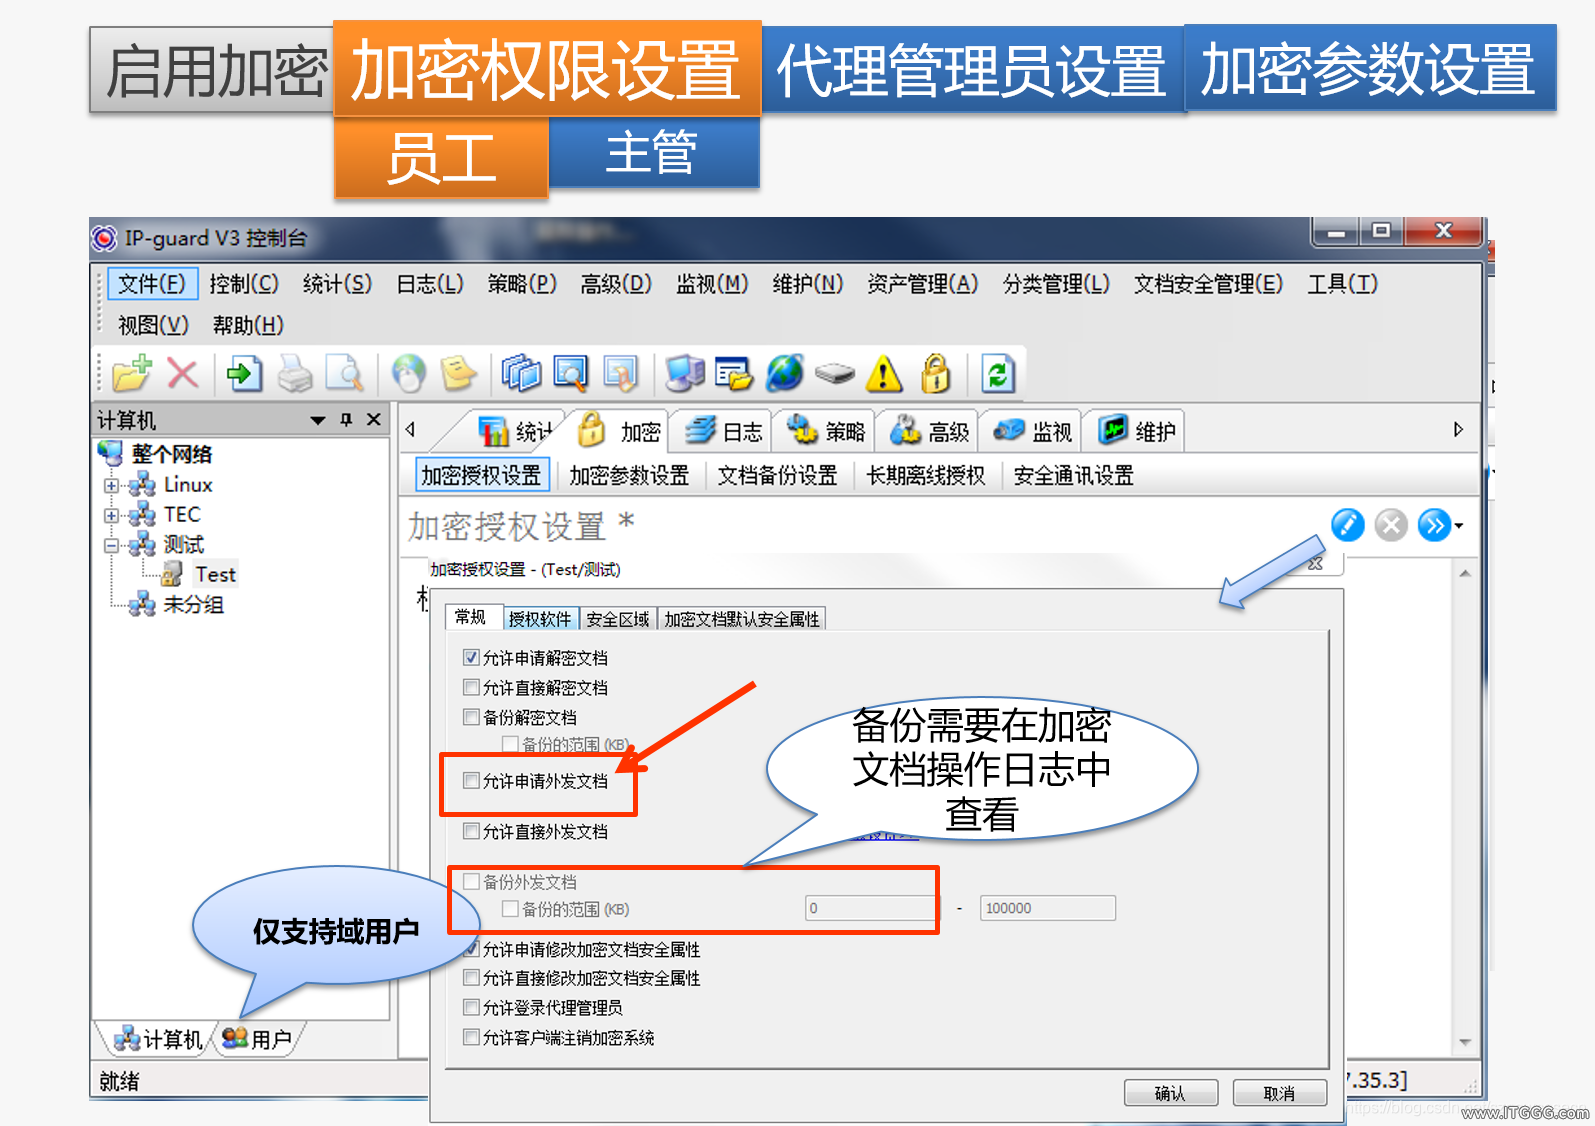
Task: Click the right panel scroll down arrow
Action: [1465, 1042]
